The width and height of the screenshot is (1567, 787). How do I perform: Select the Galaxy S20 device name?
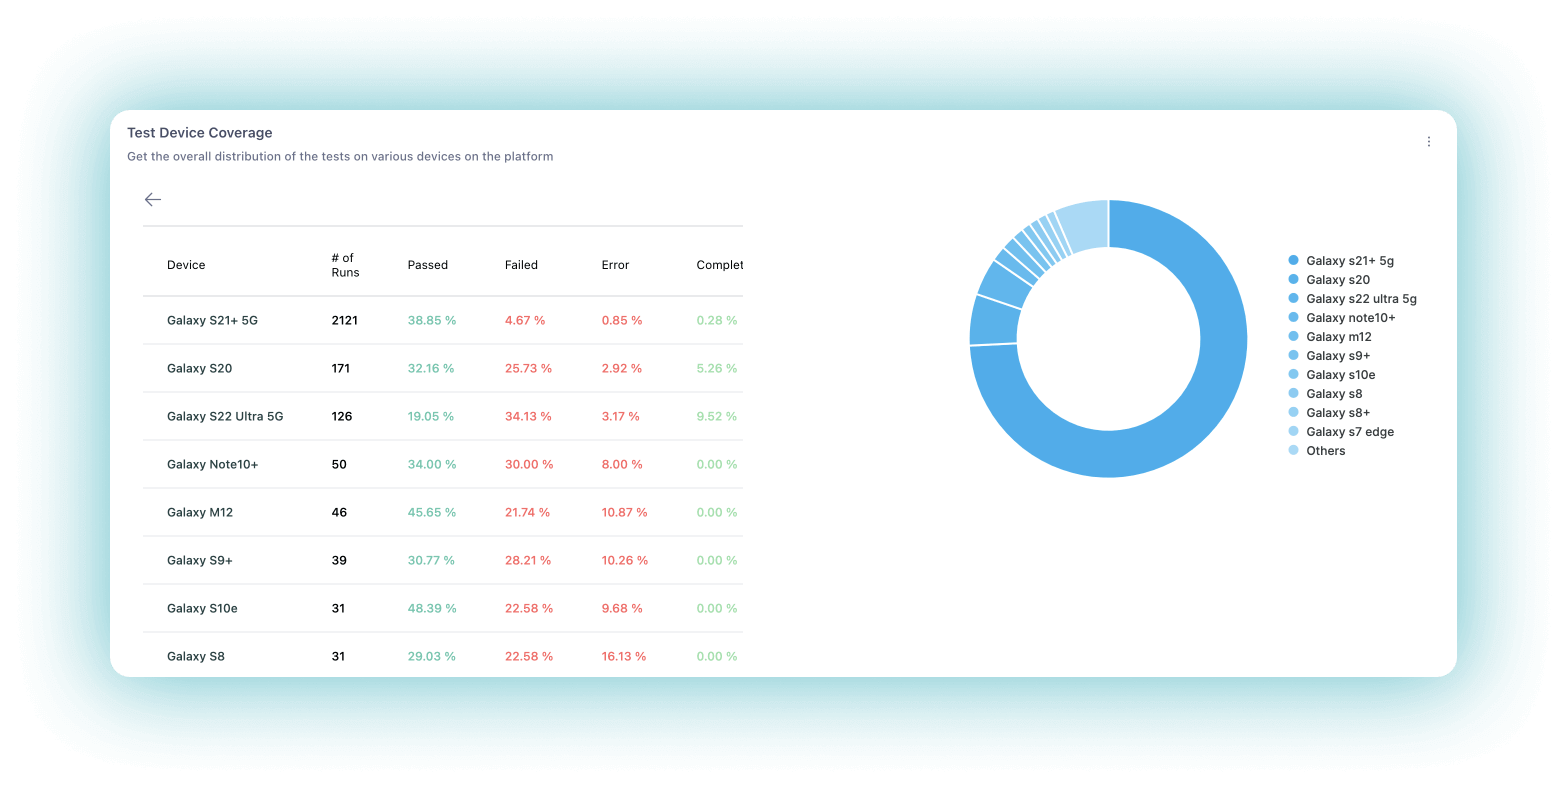coord(199,369)
